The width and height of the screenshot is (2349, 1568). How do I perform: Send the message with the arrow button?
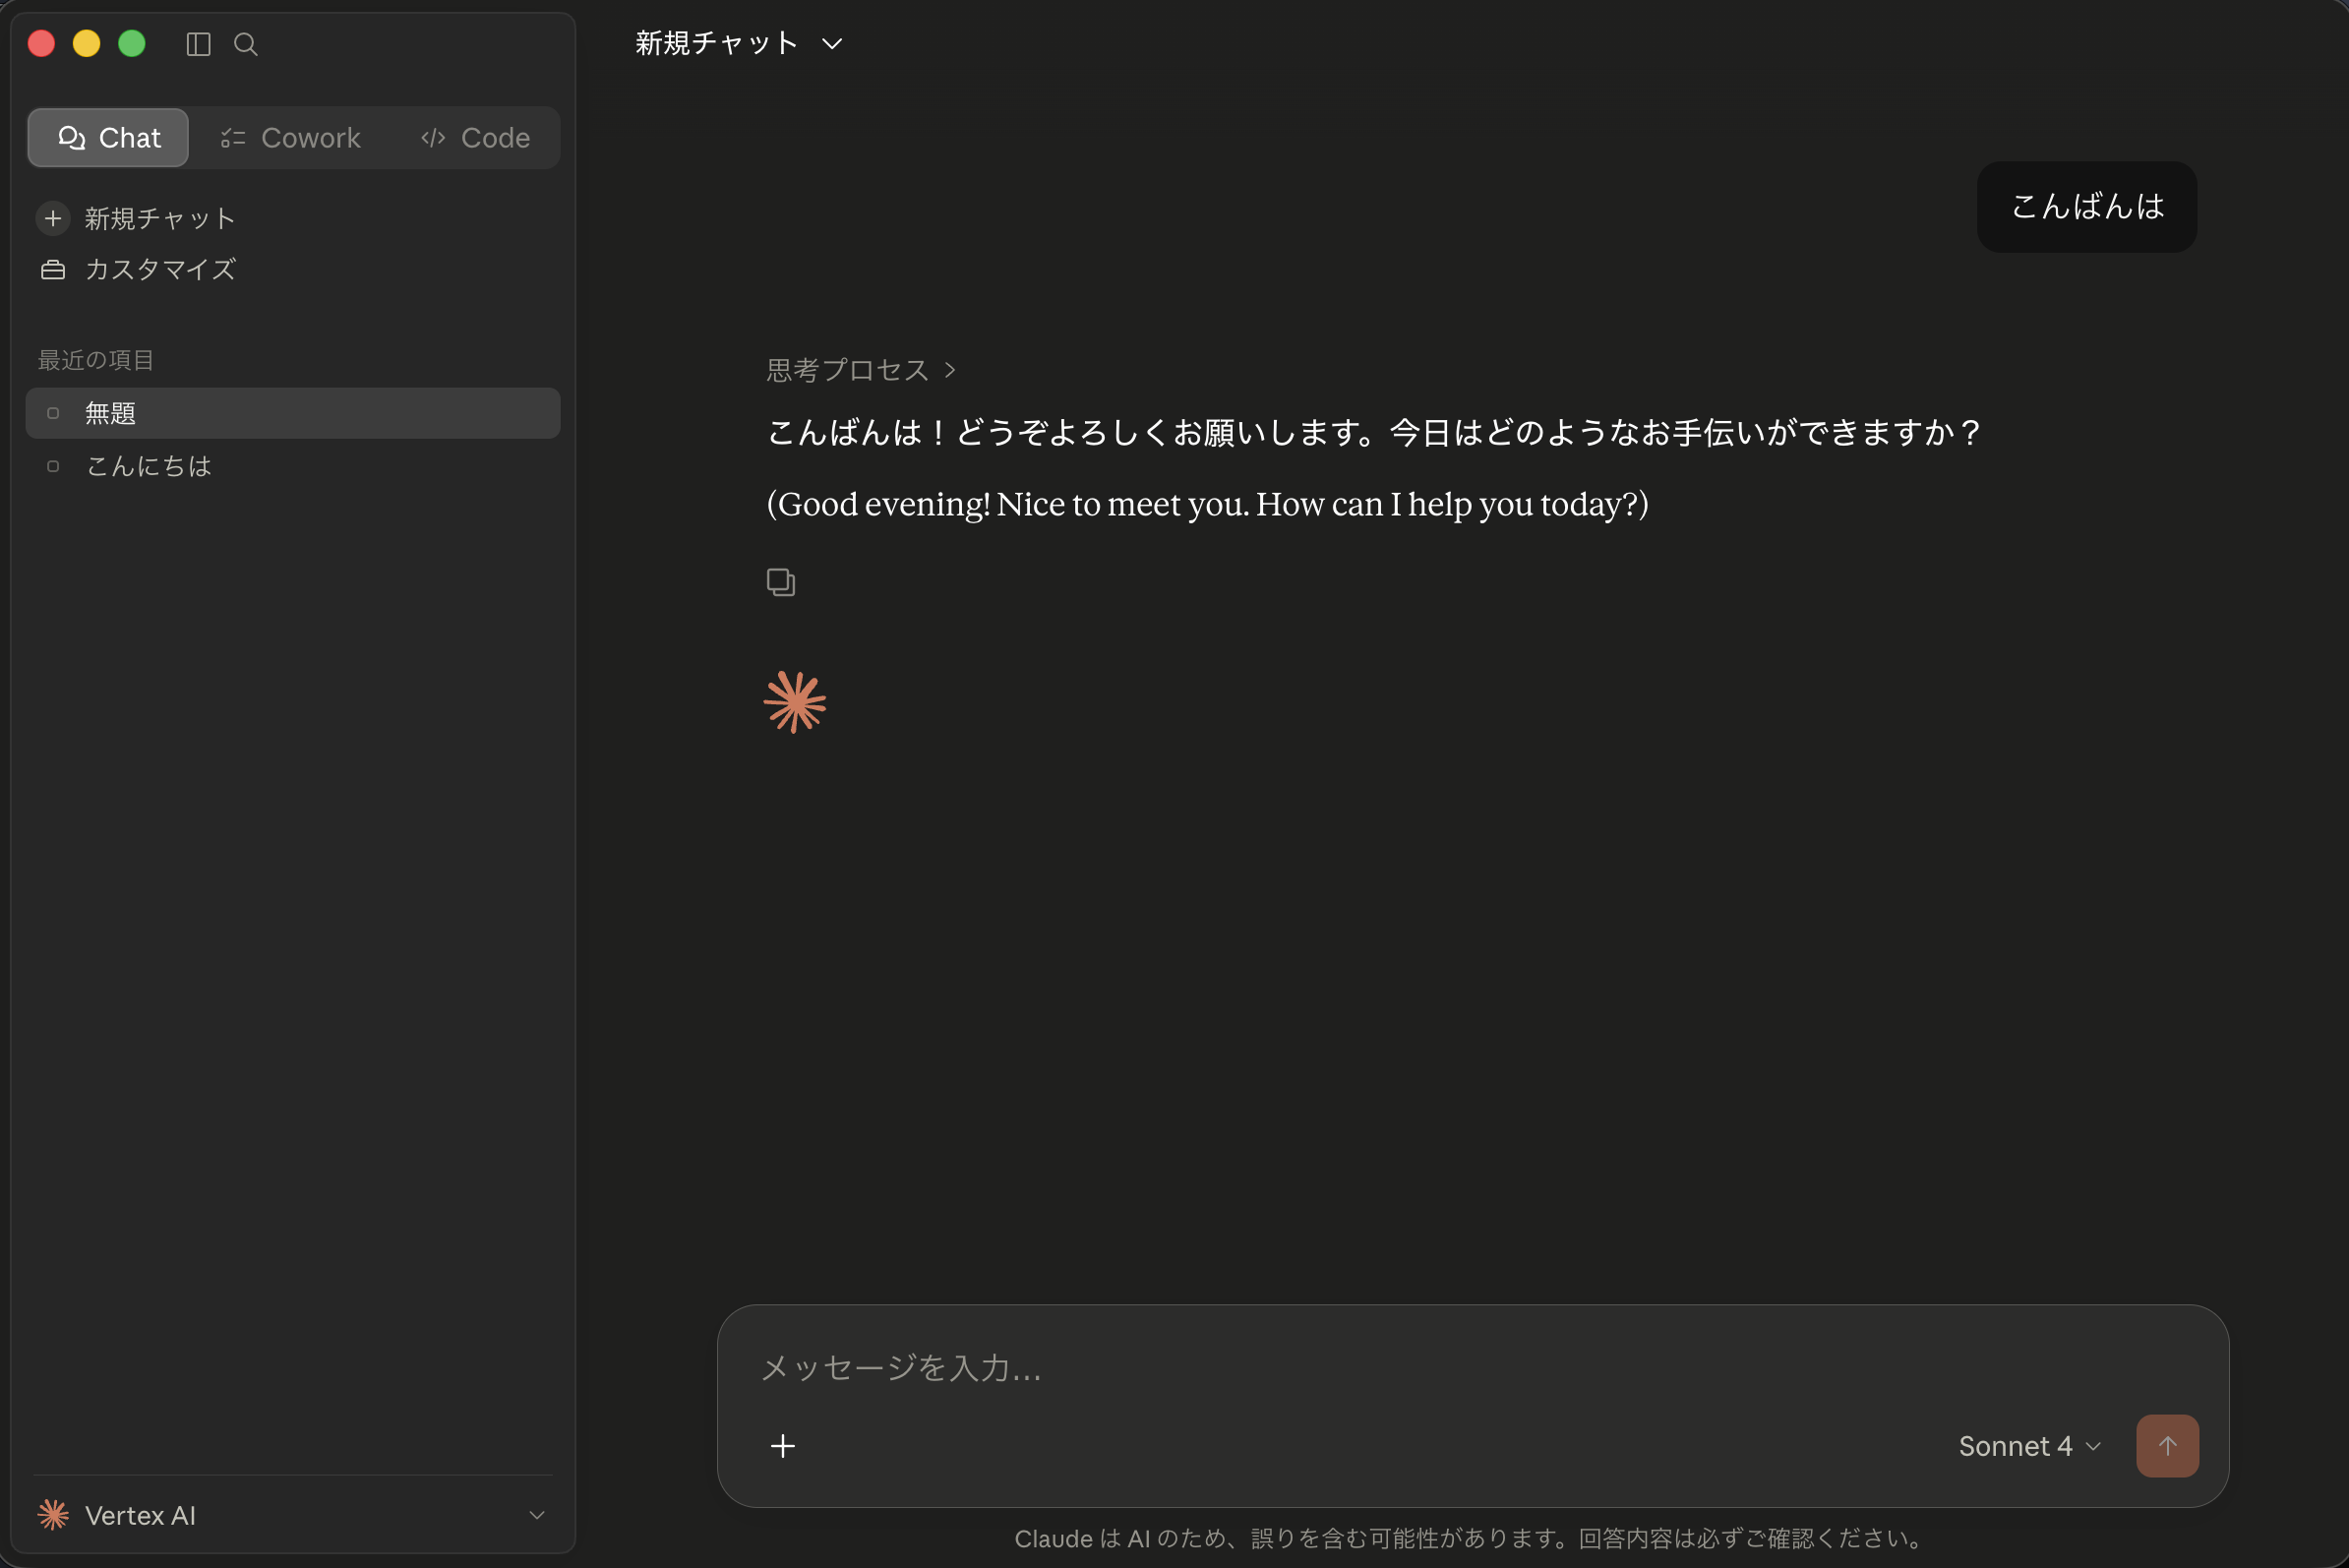2167,1446
